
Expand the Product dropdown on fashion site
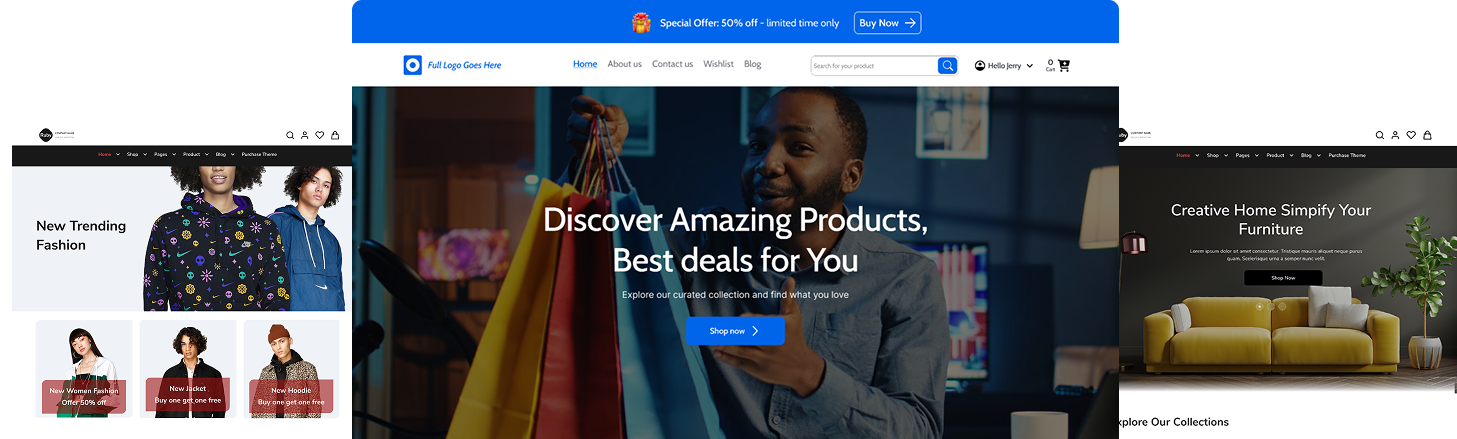(195, 154)
